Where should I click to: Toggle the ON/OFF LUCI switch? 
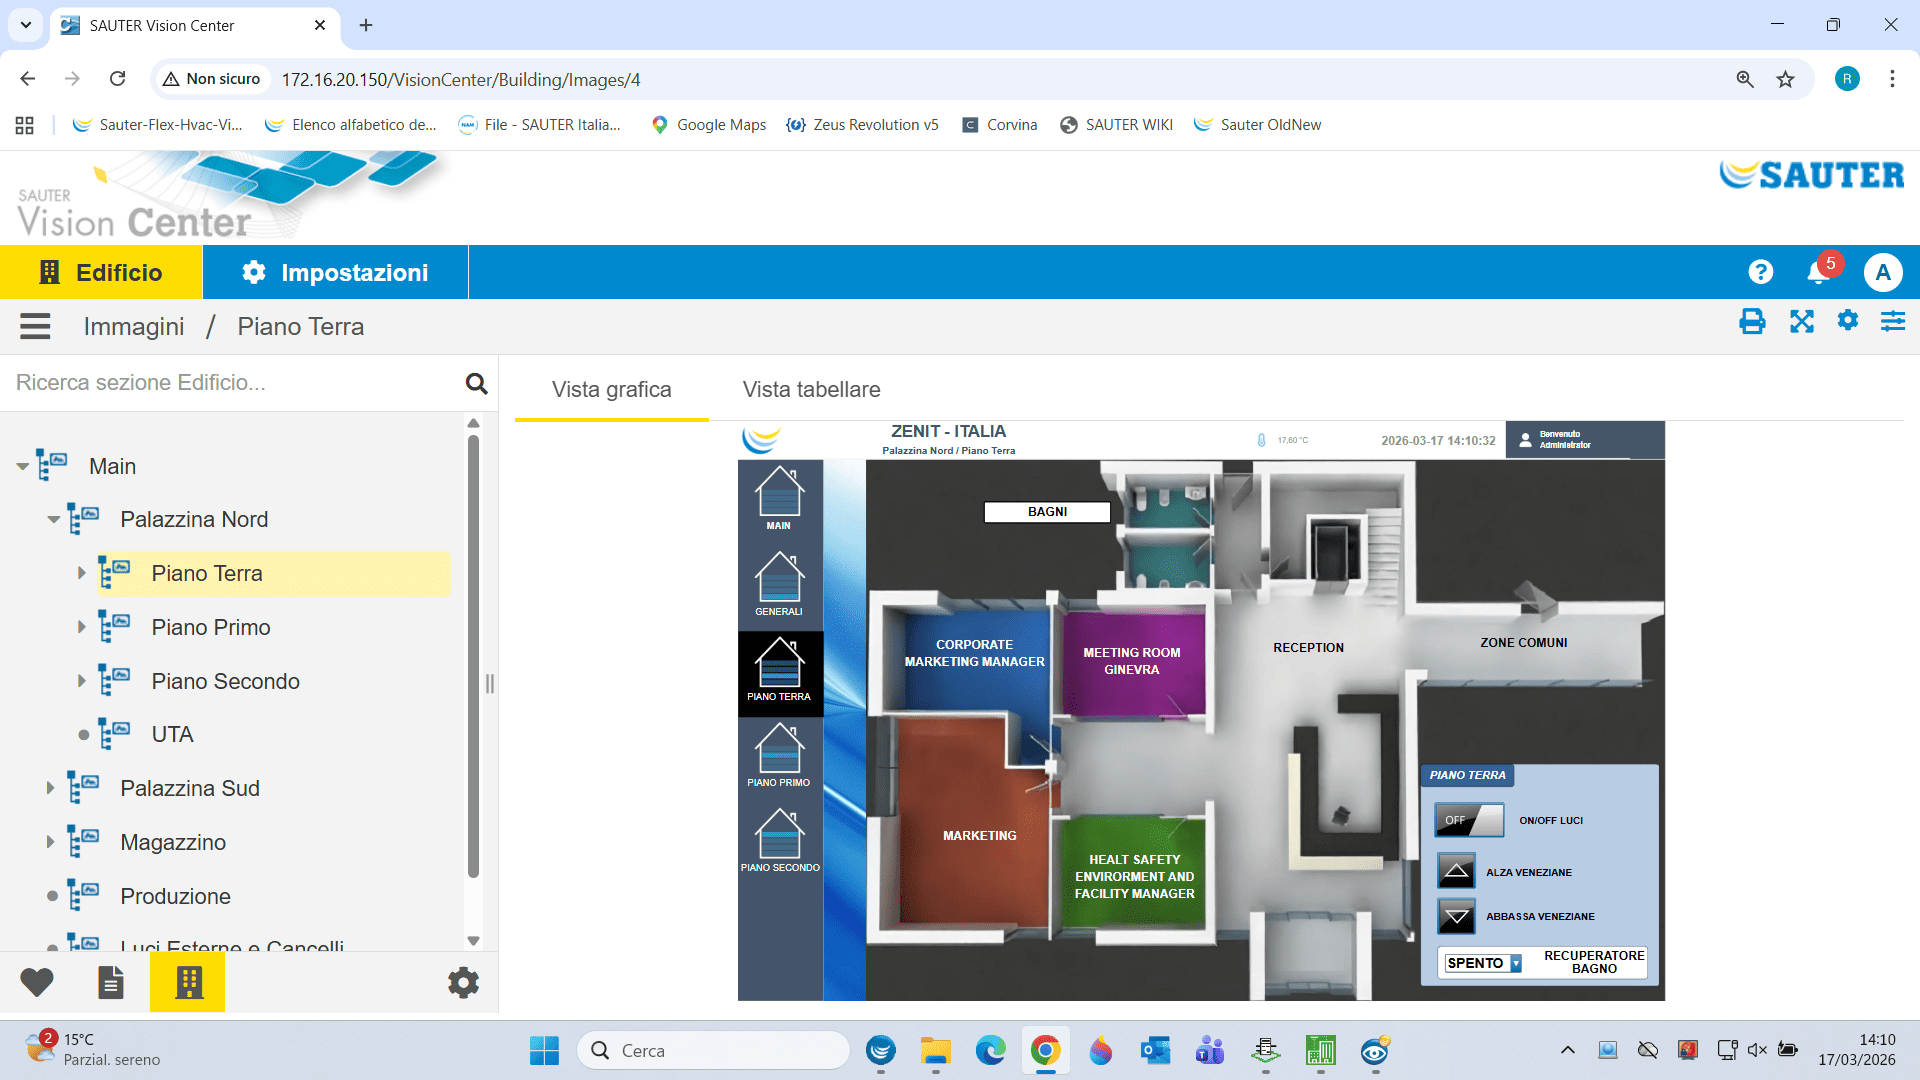pyautogui.click(x=1468, y=820)
